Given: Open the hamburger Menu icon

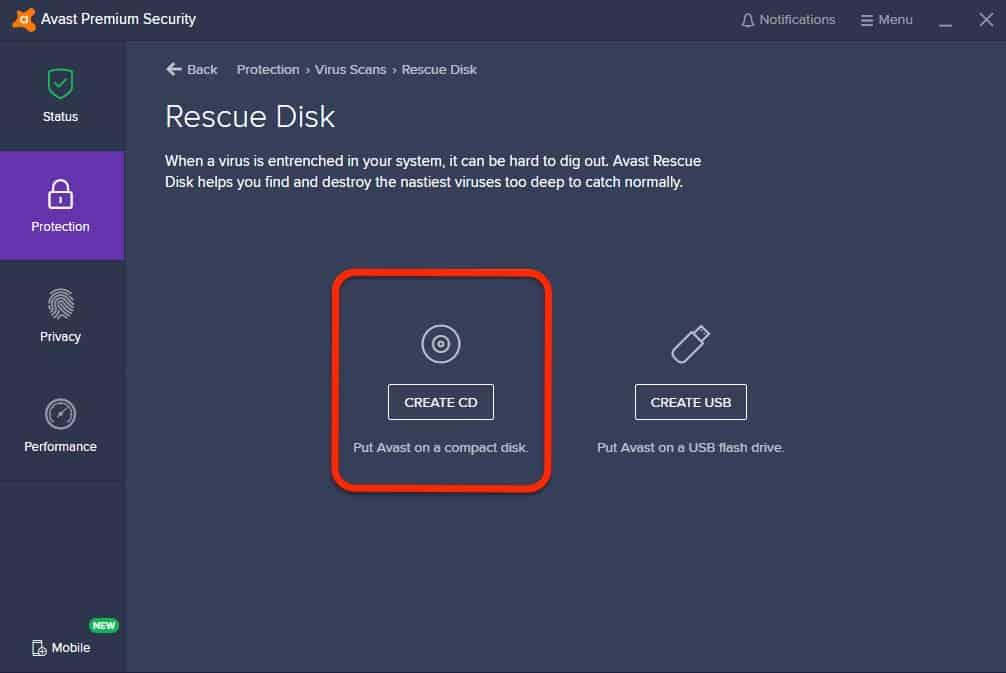Looking at the screenshot, I should (867, 21).
